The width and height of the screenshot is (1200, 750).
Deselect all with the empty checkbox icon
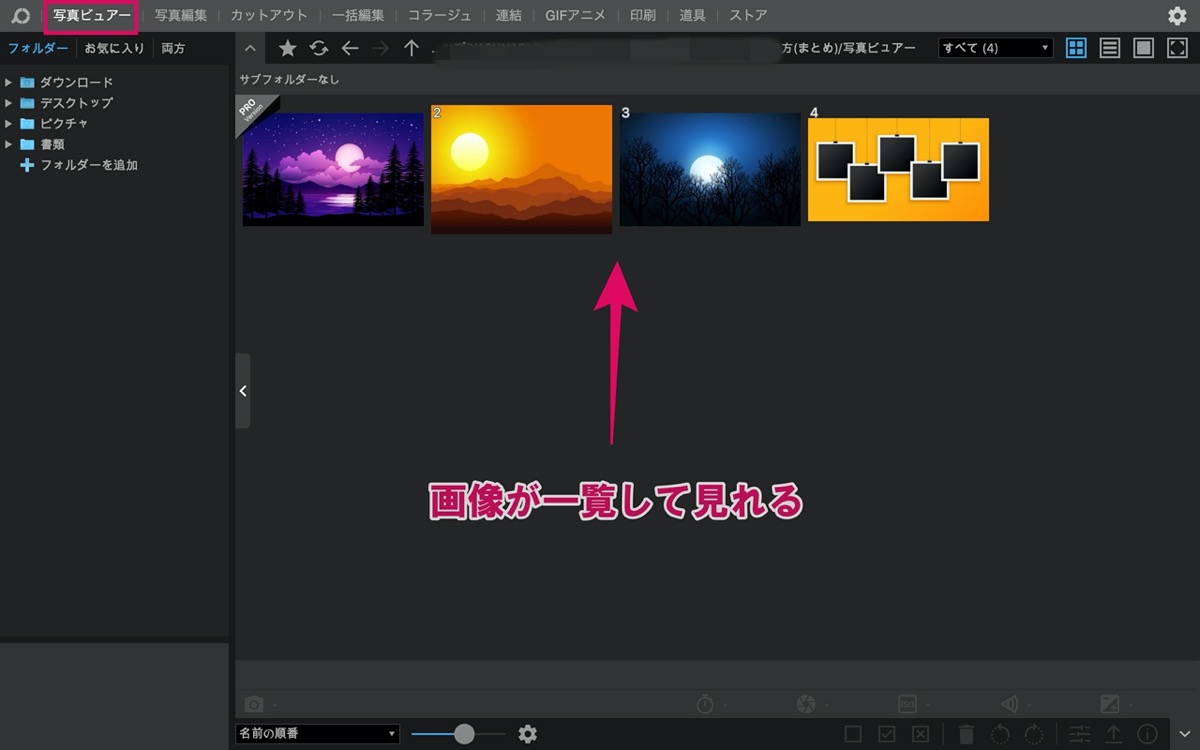click(853, 734)
